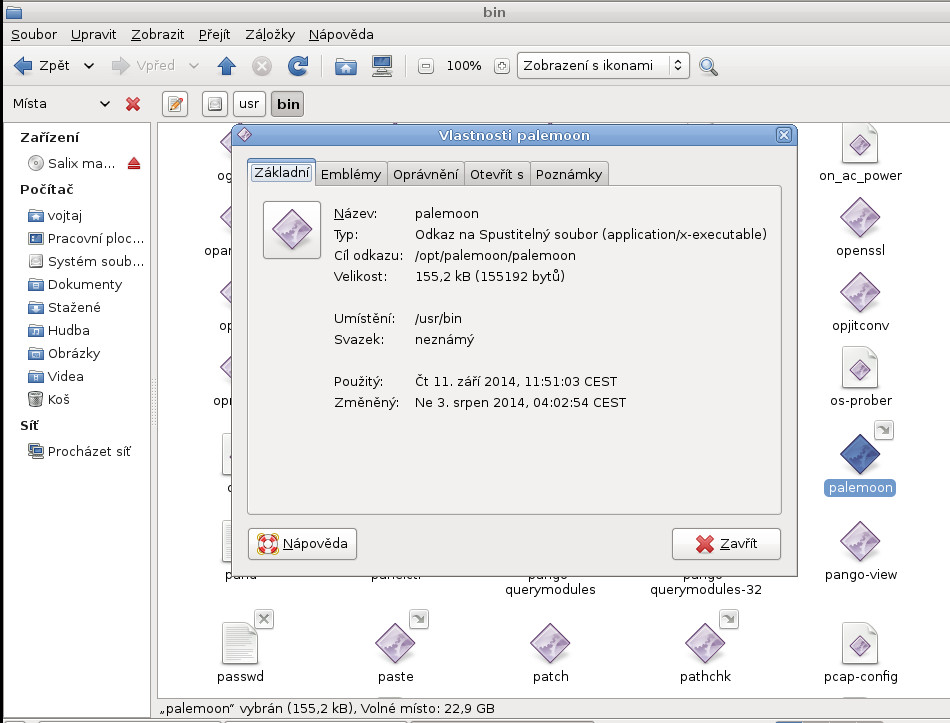Select the root filesystem path button
Viewport: 950px width, 723px height.
[214, 103]
